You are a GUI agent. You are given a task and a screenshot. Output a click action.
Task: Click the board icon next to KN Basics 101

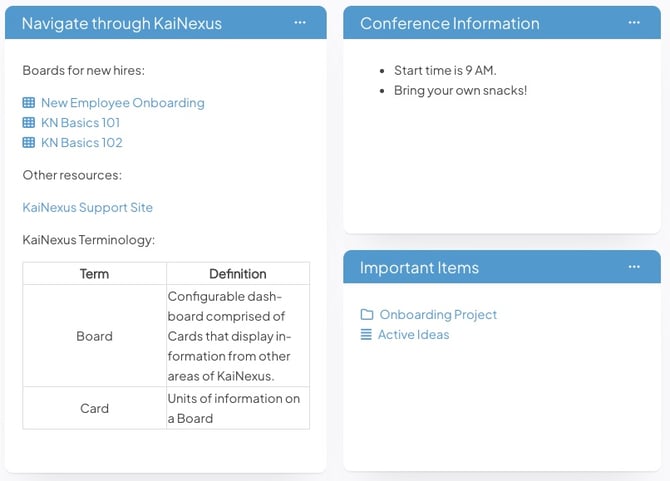(28, 123)
